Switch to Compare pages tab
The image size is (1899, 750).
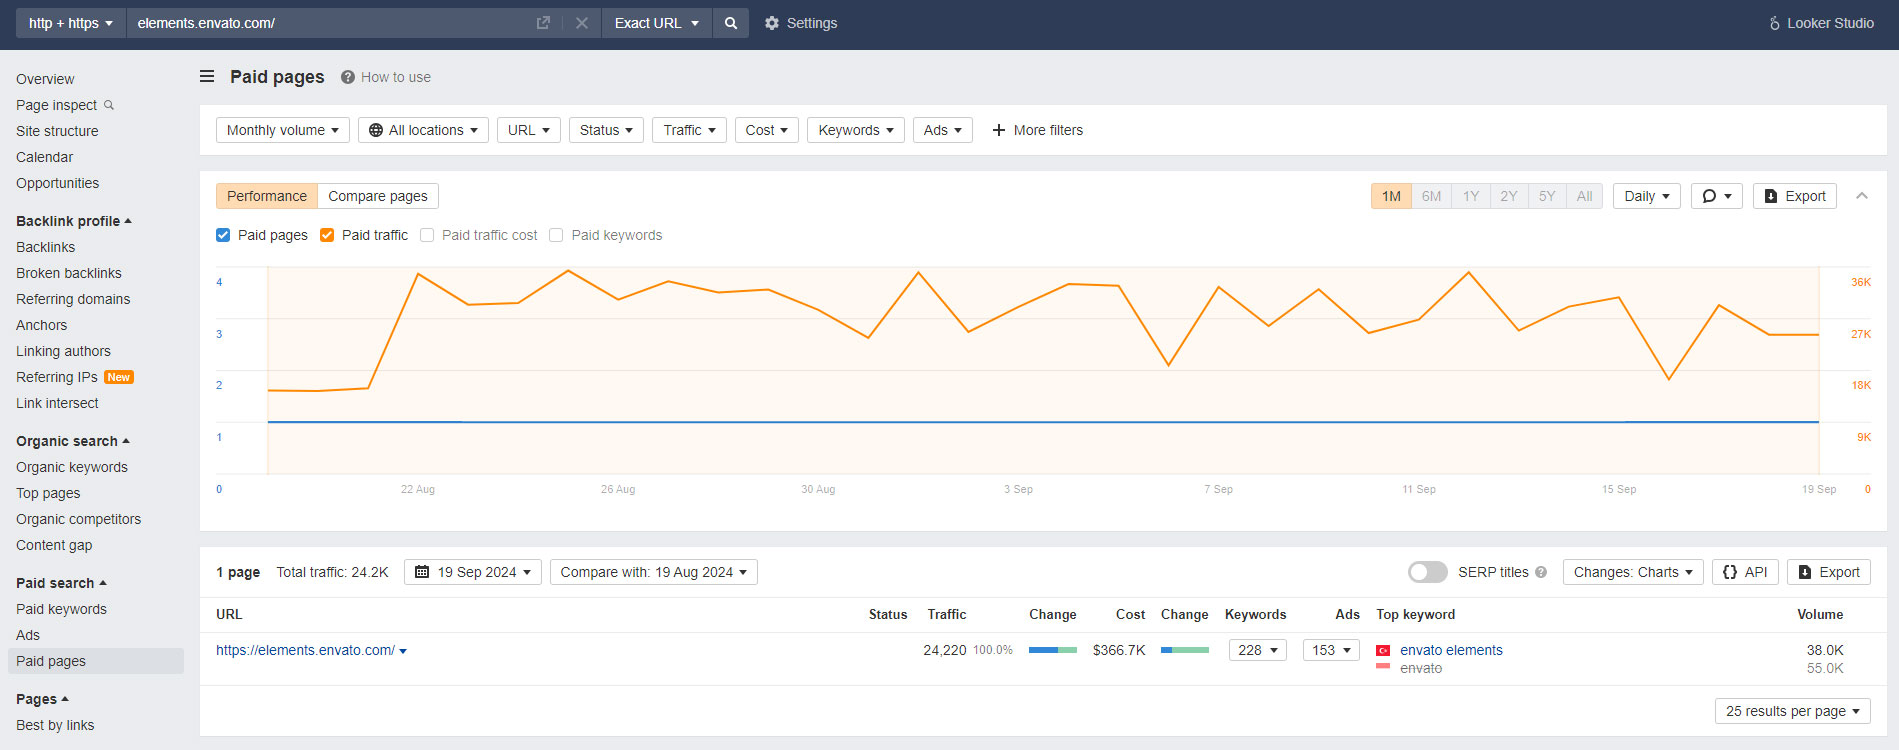(378, 196)
